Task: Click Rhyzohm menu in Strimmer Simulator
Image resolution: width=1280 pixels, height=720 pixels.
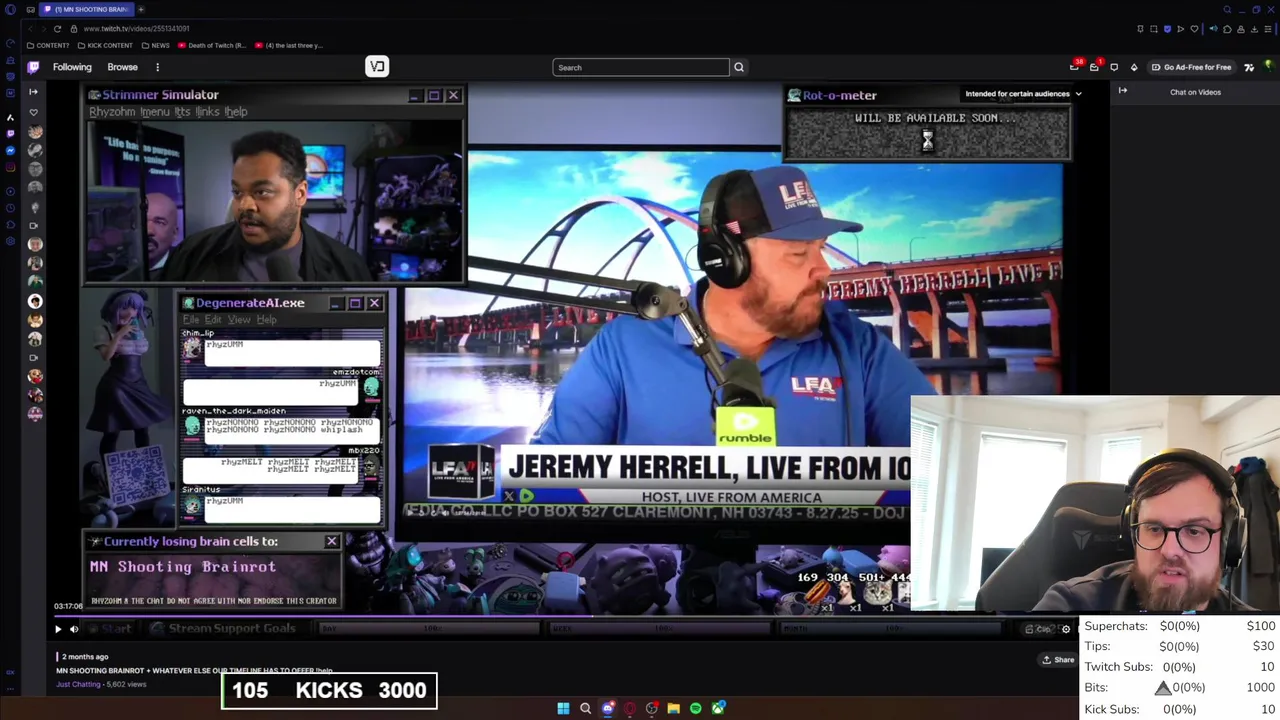Action: [112, 112]
